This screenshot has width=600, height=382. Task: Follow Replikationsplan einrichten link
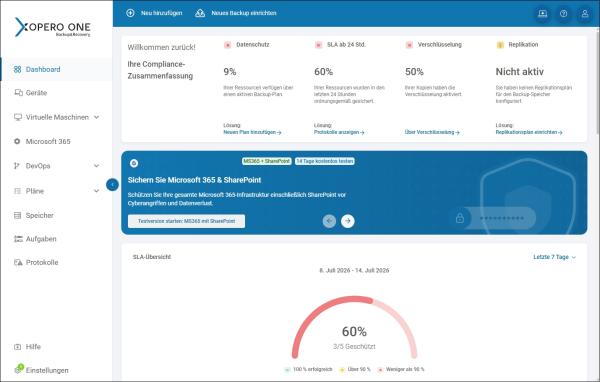click(529, 132)
